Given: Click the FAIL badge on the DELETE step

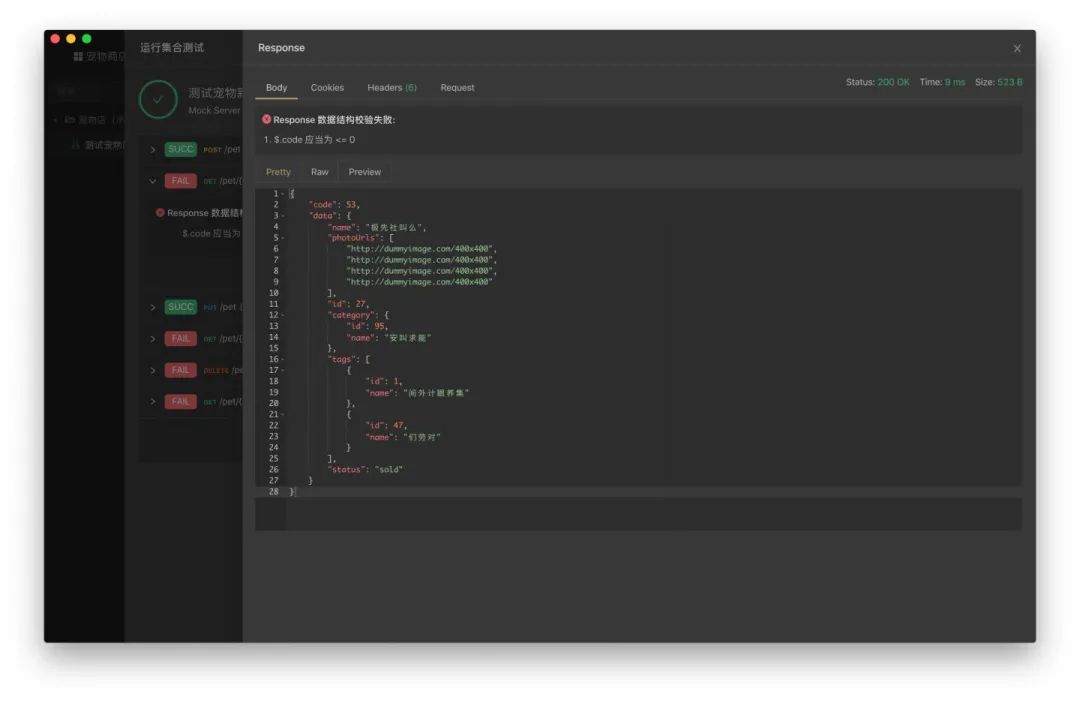Looking at the screenshot, I should 180,370.
